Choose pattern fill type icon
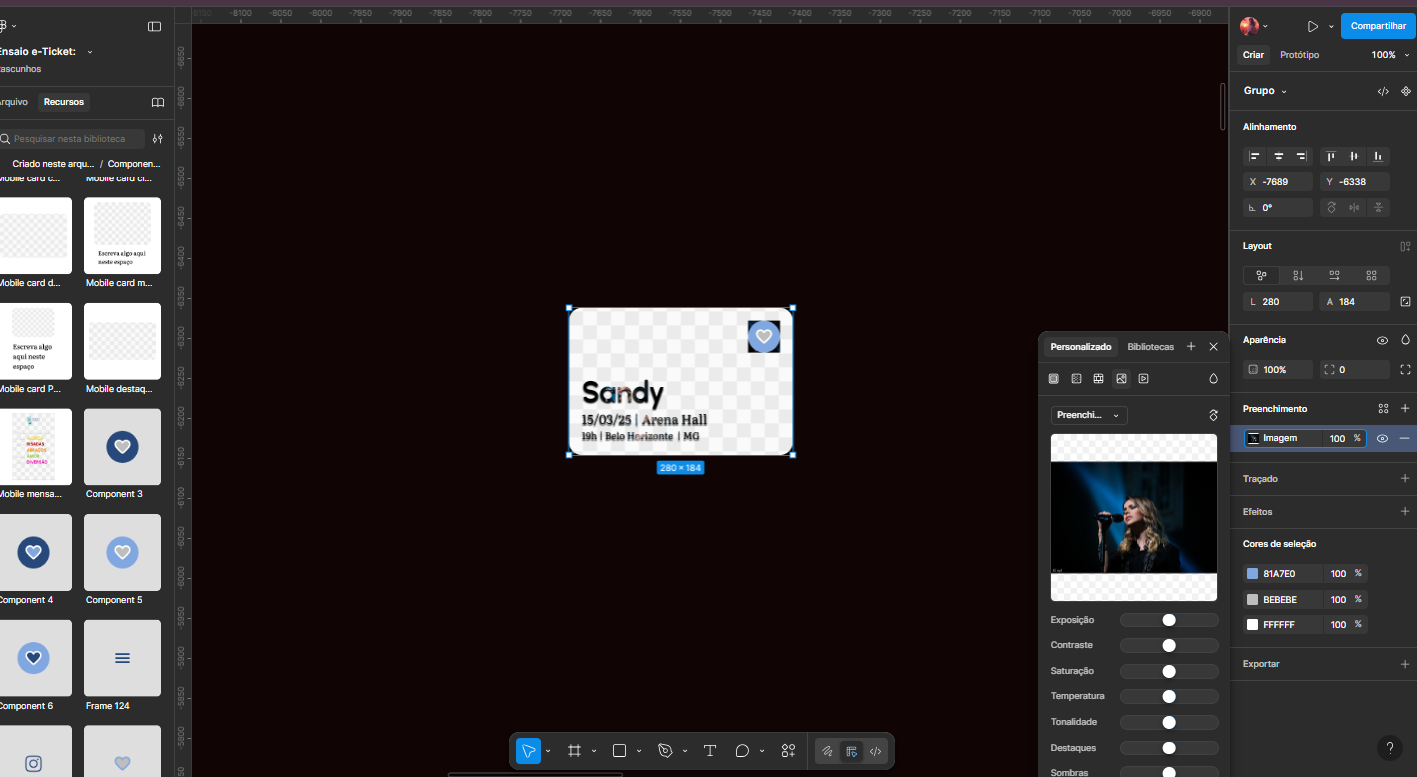This screenshot has width=1417, height=777. click(1098, 379)
